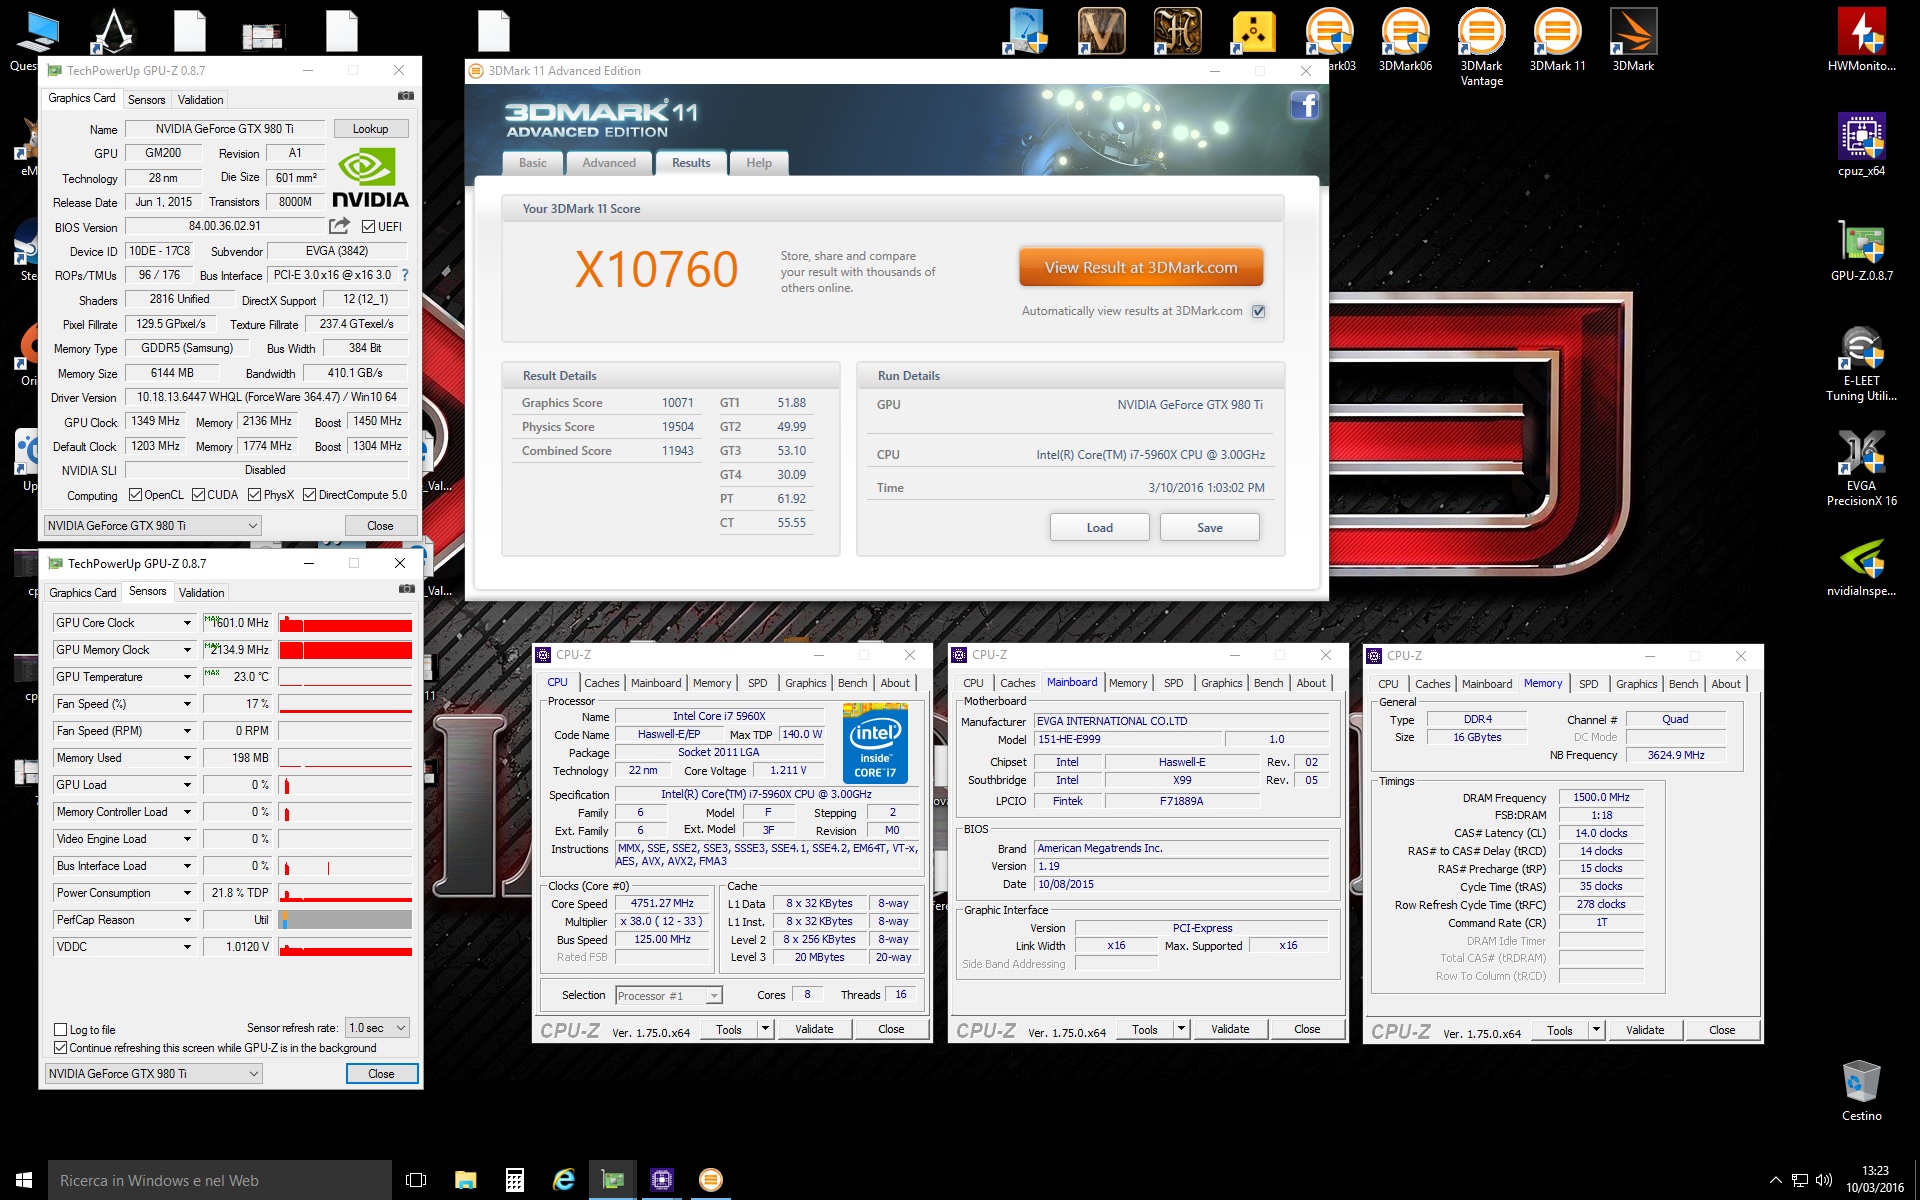
Task: Launch EVGA PrecisionX 16 icon
Action: [x=1861, y=468]
